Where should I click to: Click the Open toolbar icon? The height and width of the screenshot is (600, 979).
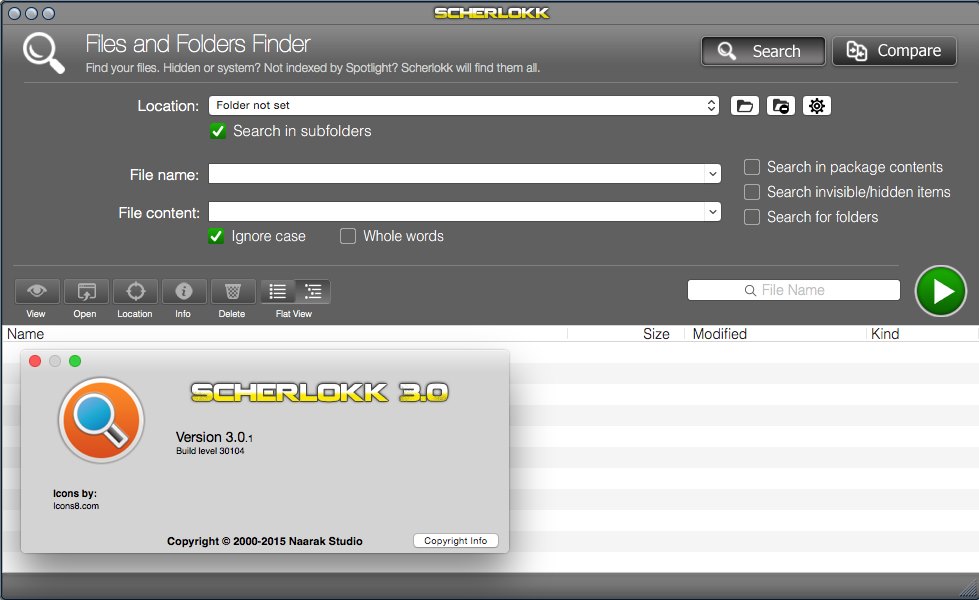(86, 291)
